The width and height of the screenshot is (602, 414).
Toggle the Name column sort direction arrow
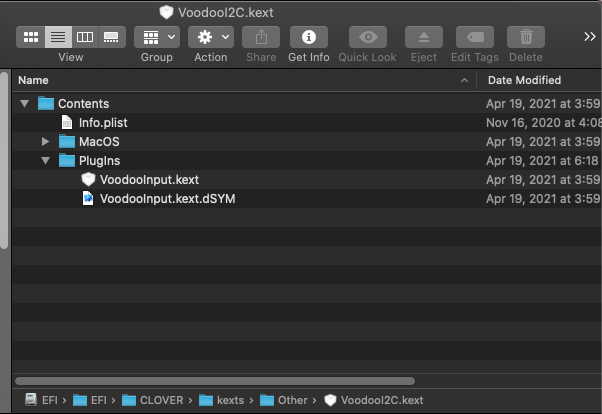pyautogui.click(x=464, y=80)
